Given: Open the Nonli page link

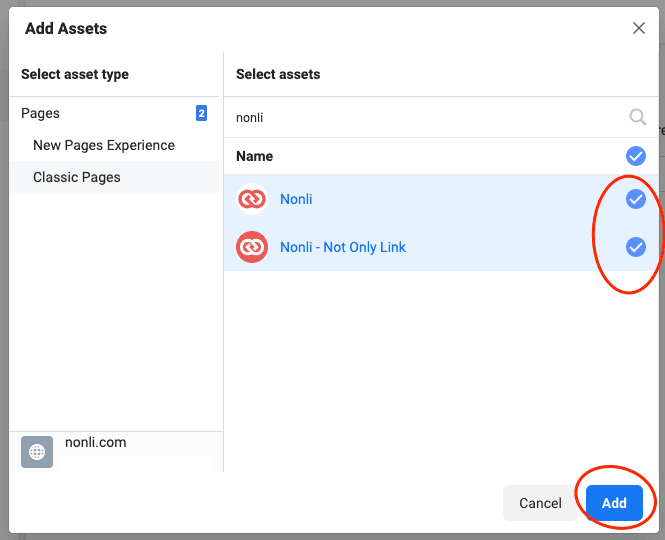Looking at the screenshot, I should click(296, 199).
